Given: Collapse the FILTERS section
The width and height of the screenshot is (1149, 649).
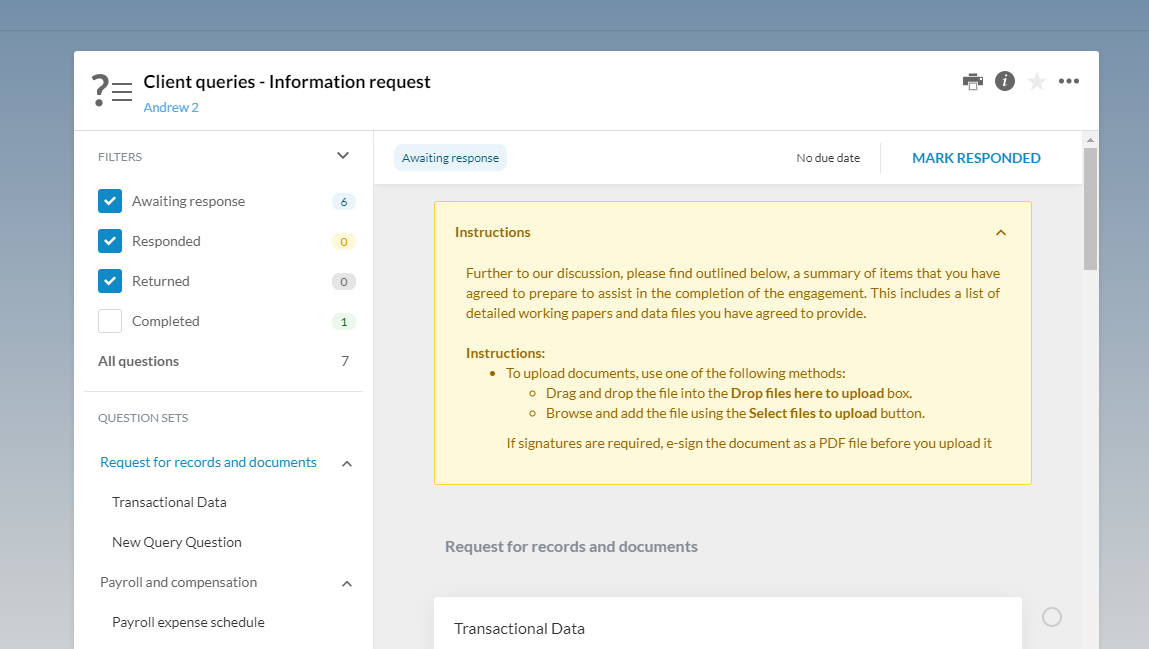Looking at the screenshot, I should 343,156.
